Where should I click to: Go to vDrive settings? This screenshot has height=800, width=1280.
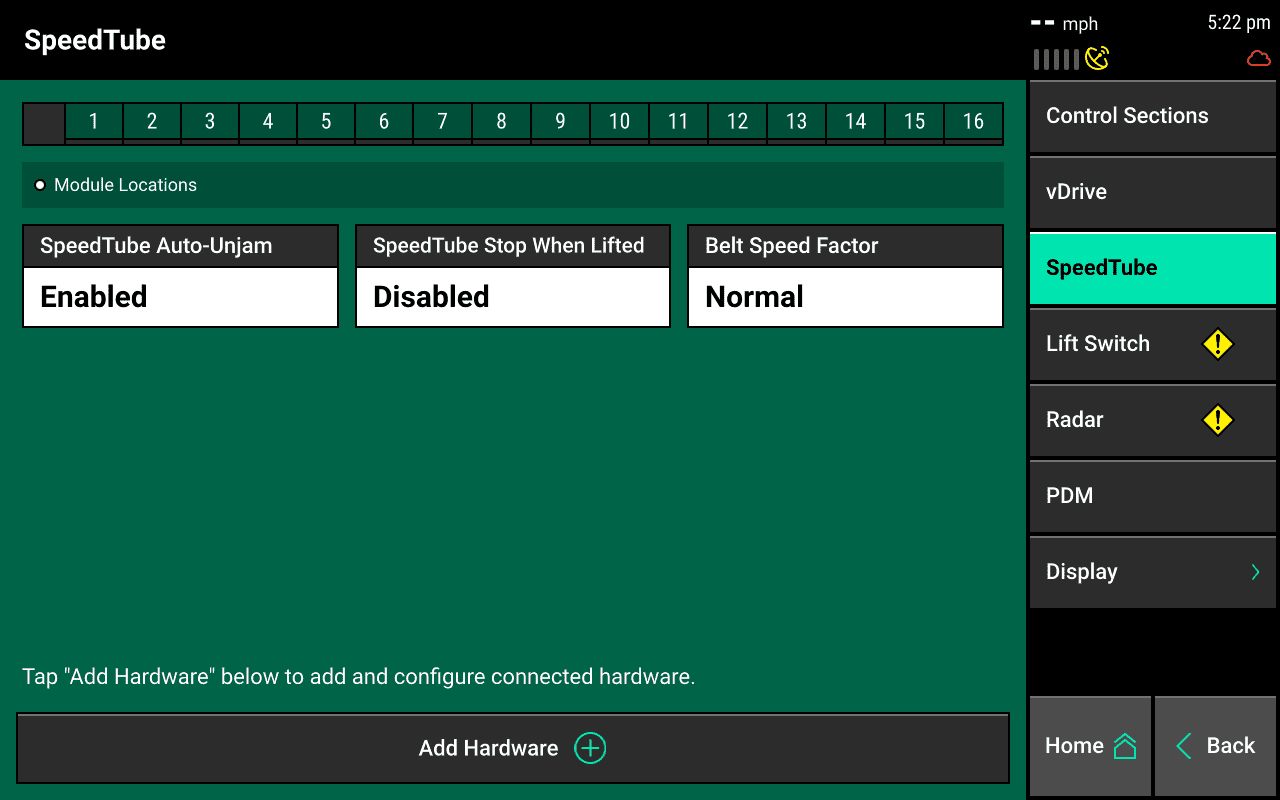[x=1153, y=192]
